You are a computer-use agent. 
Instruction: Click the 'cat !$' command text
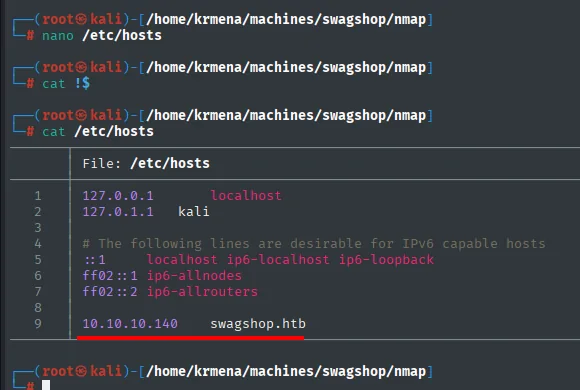pyautogui.click(x=66, y=84)
